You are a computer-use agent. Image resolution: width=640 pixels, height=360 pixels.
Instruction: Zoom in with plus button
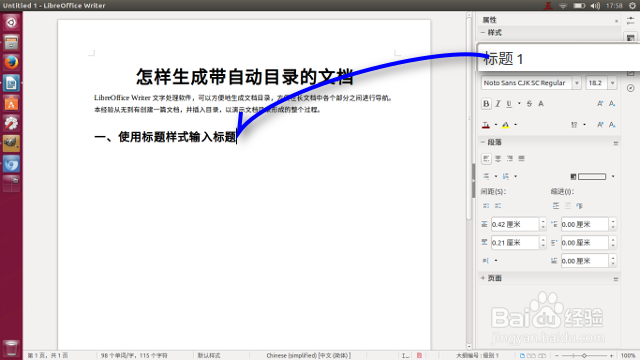611,356
